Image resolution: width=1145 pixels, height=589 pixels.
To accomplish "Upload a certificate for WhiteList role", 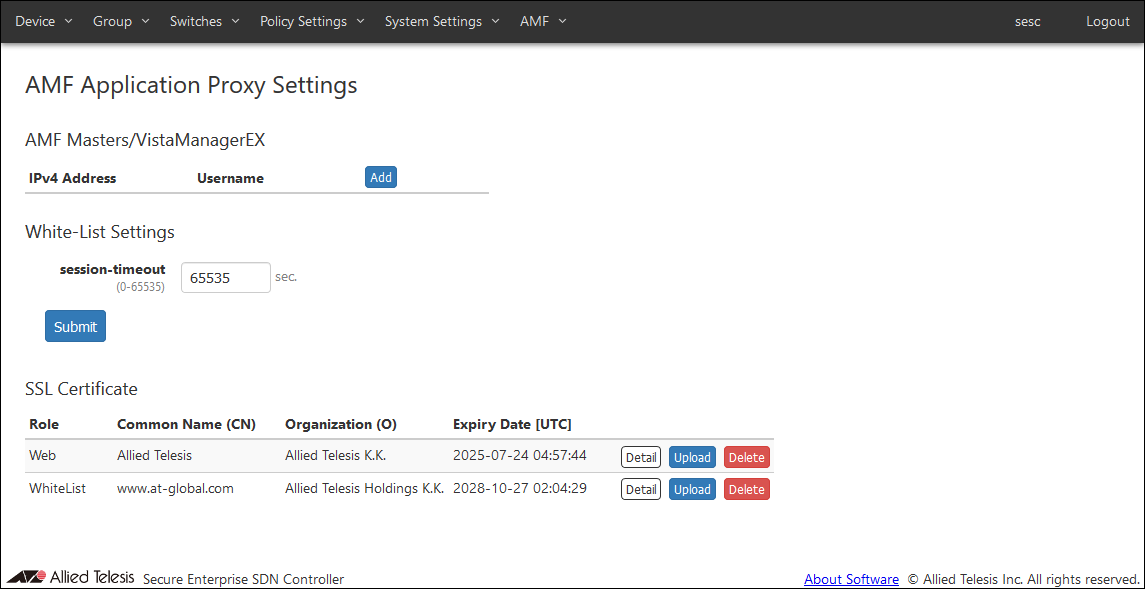I will (x=692, y=489).
